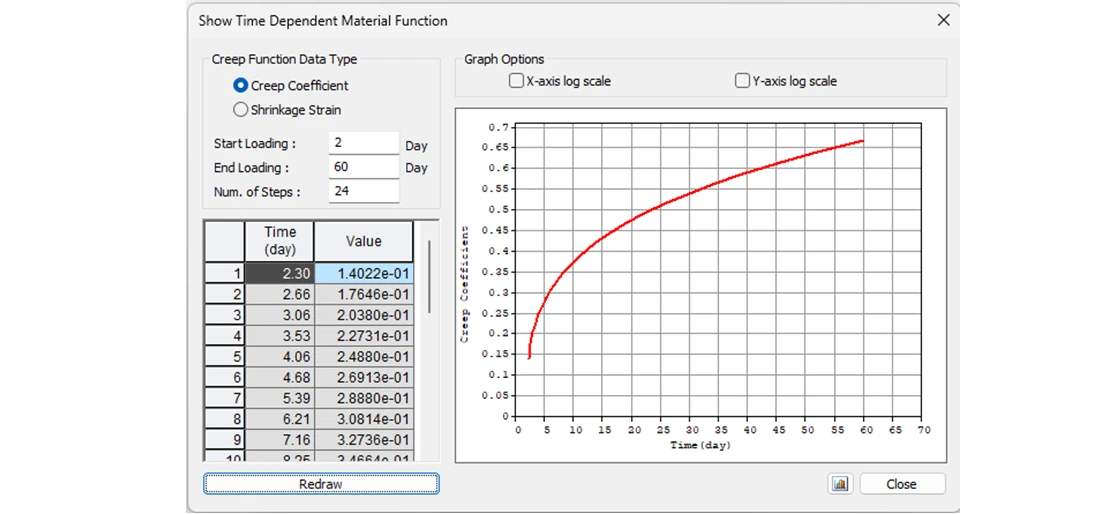
Task: Enable X-axis log scale checkbox
Action: click(x=516, y=81)
